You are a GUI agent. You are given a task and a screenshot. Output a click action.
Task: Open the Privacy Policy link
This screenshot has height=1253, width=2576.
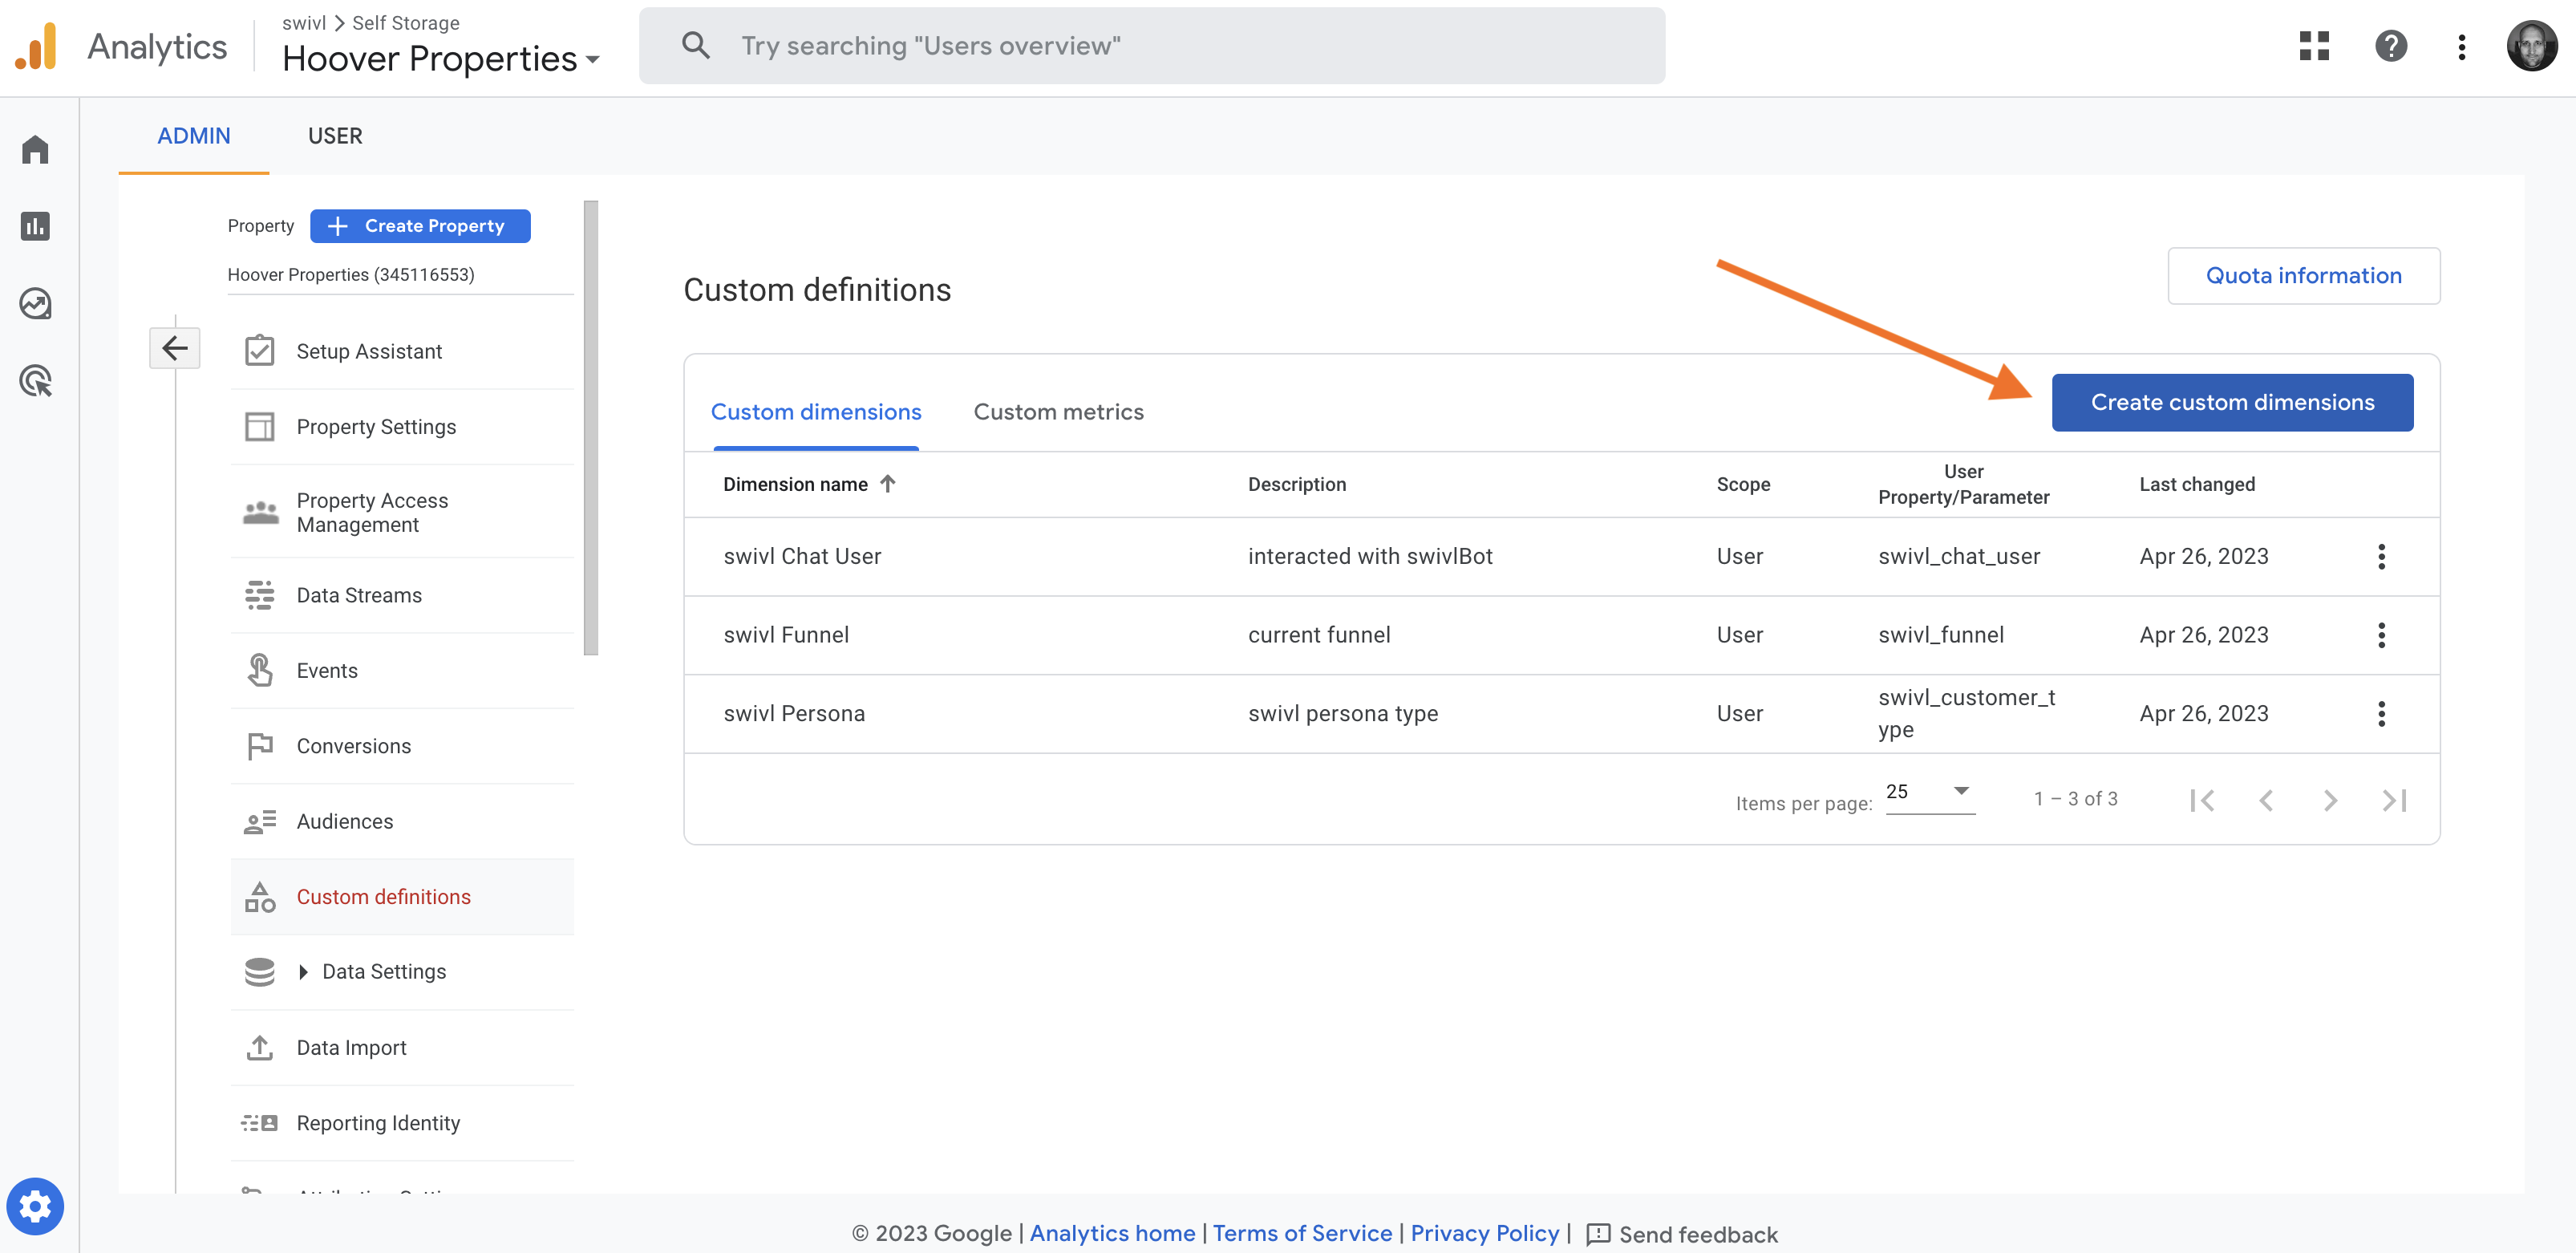pyautogui.click(x=1484, y=1233)
